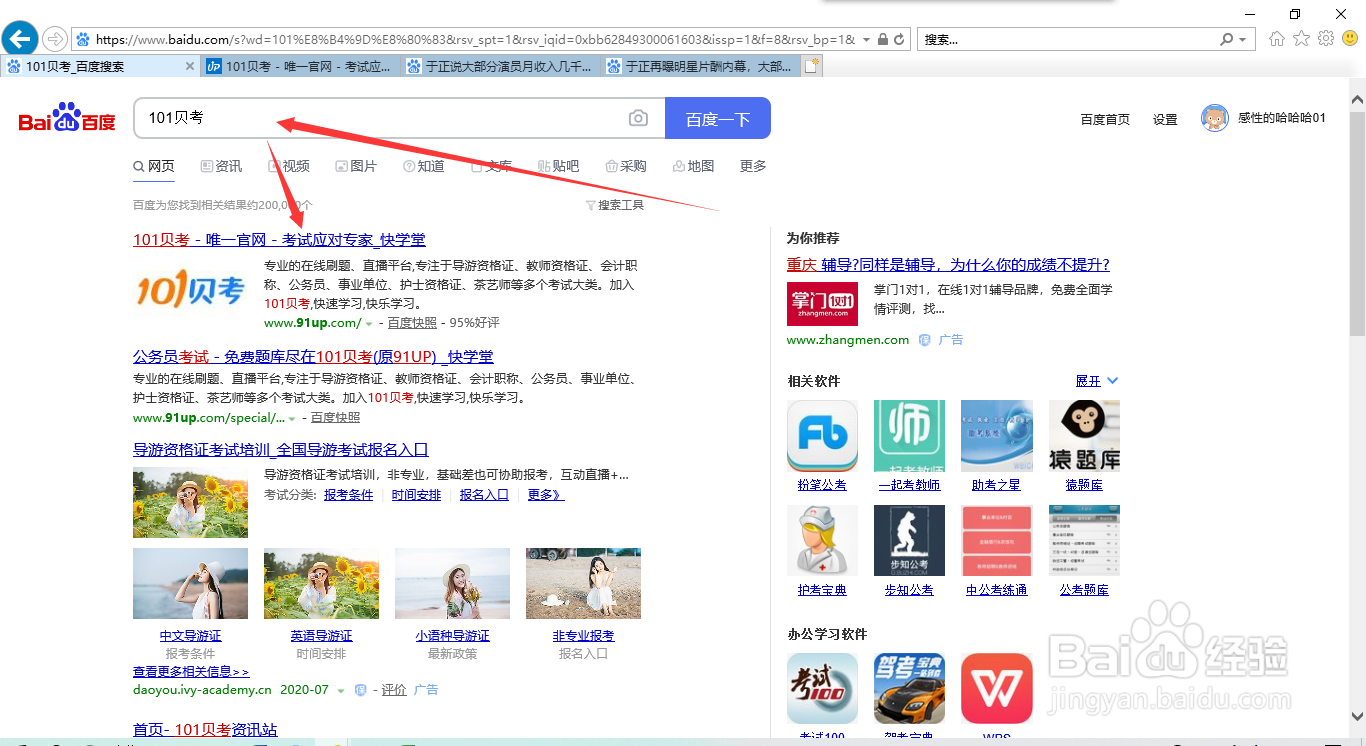The width and height of the screenshot is (1366, 746).
Task: Switch to 于正再曝明星片酬内幕 tab
Action: pos(700,66)
